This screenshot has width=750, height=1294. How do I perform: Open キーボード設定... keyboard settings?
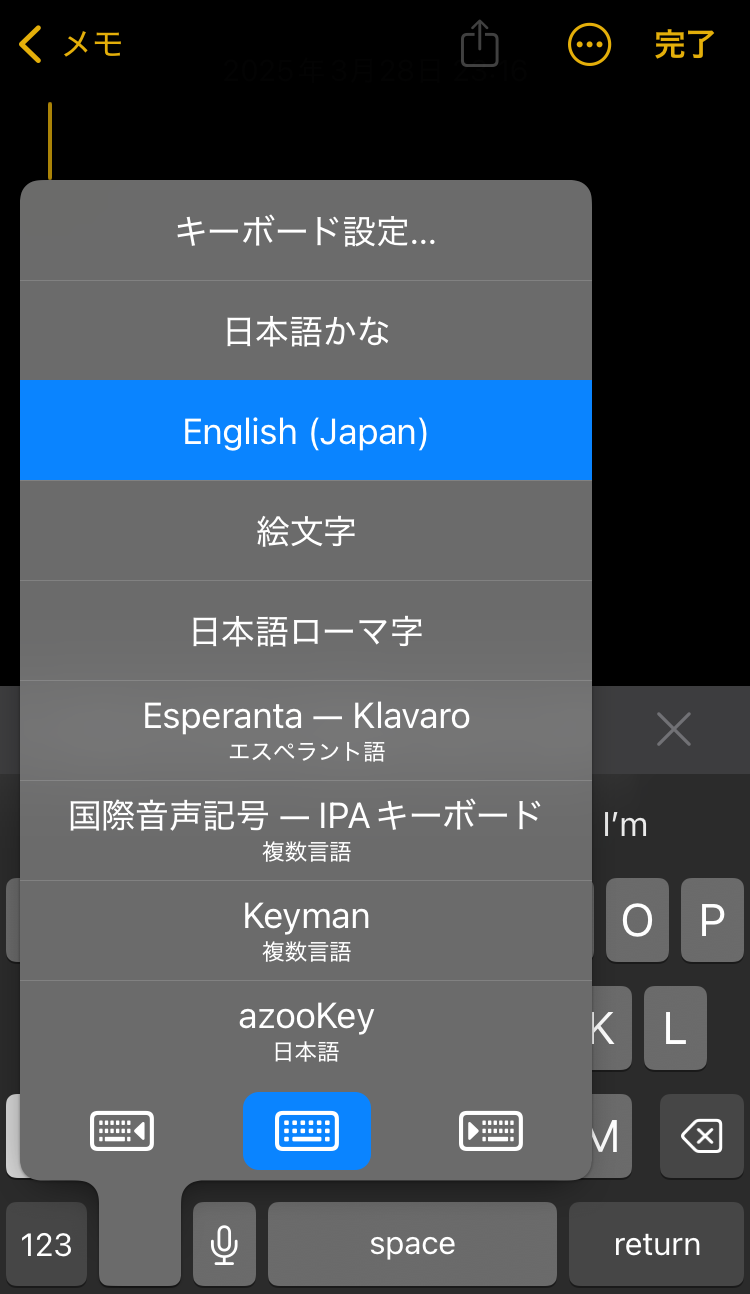306,231
